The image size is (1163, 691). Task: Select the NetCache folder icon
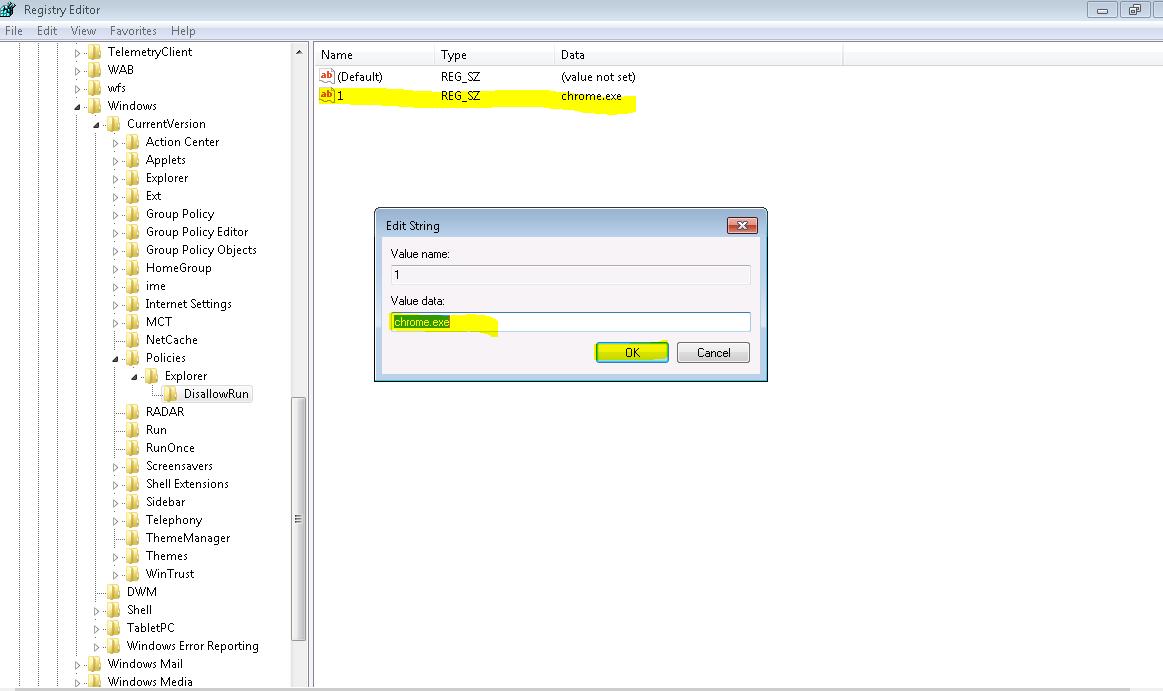click(x=133, y=340)
